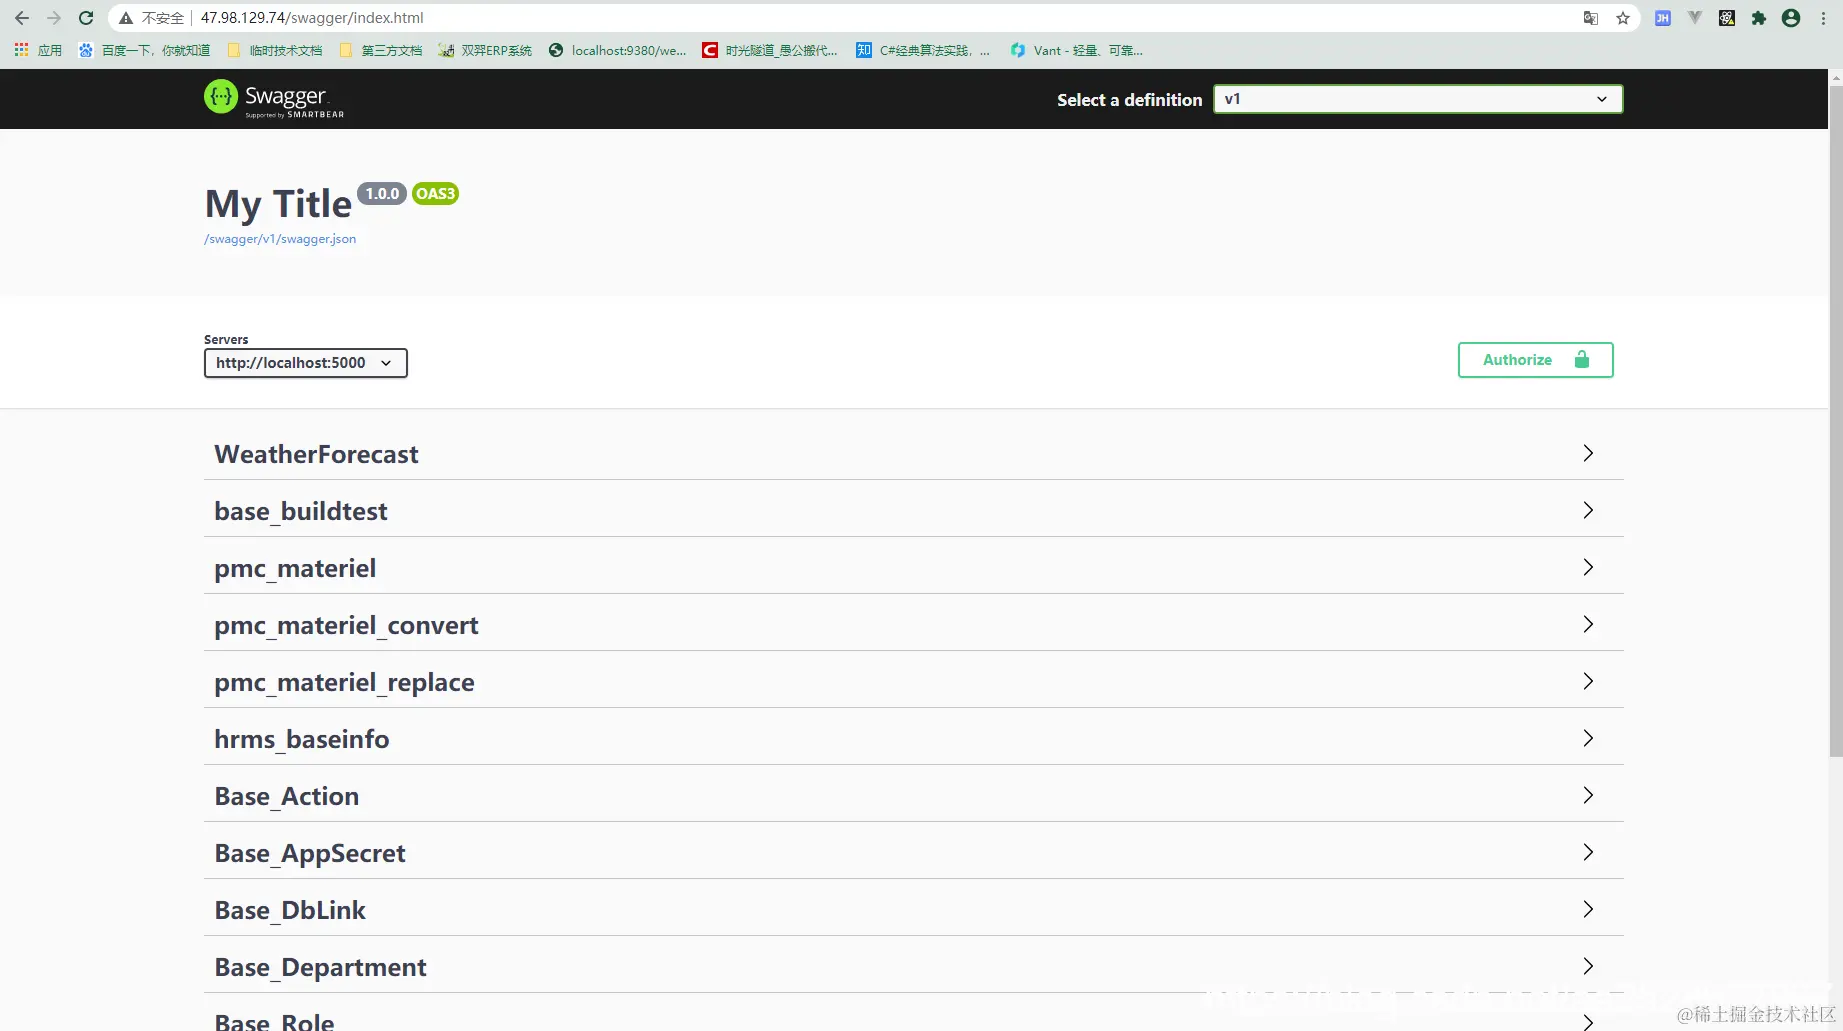Screen dimensions: 1843x1031
Task: Click the OAS3 badge
Action: pyautogui.click(x=435, y=194)
